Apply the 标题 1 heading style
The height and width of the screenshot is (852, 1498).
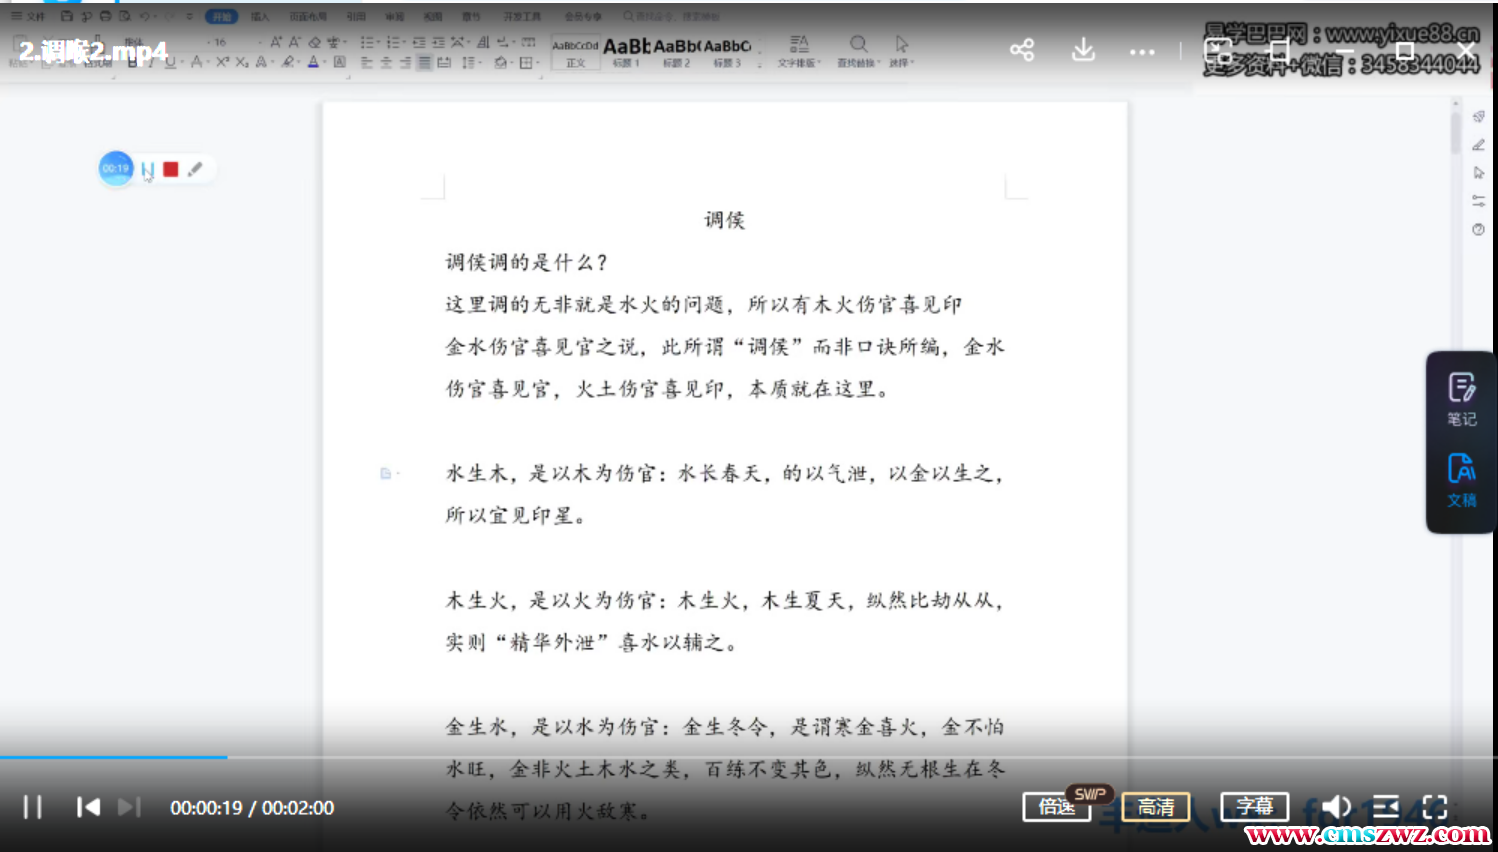click(626, 51)
